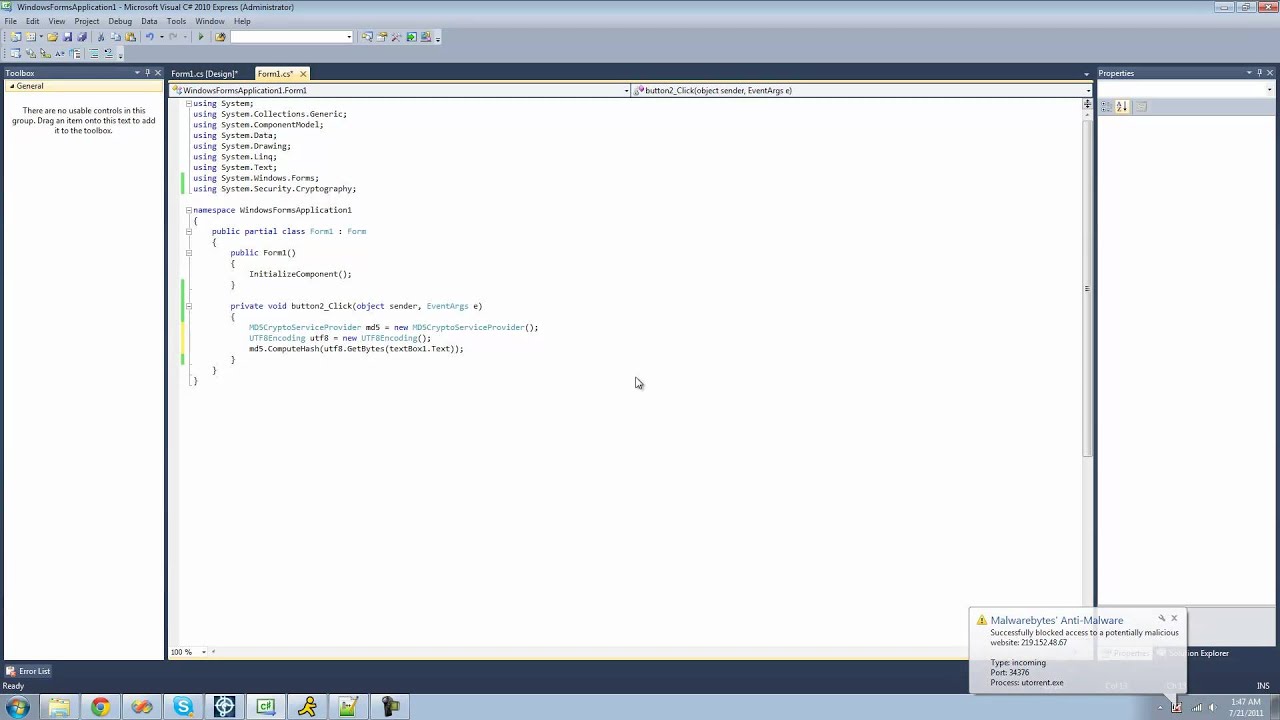
Task: Open Solution Explorer from the toolbar icon
Action: pos(367,37)
